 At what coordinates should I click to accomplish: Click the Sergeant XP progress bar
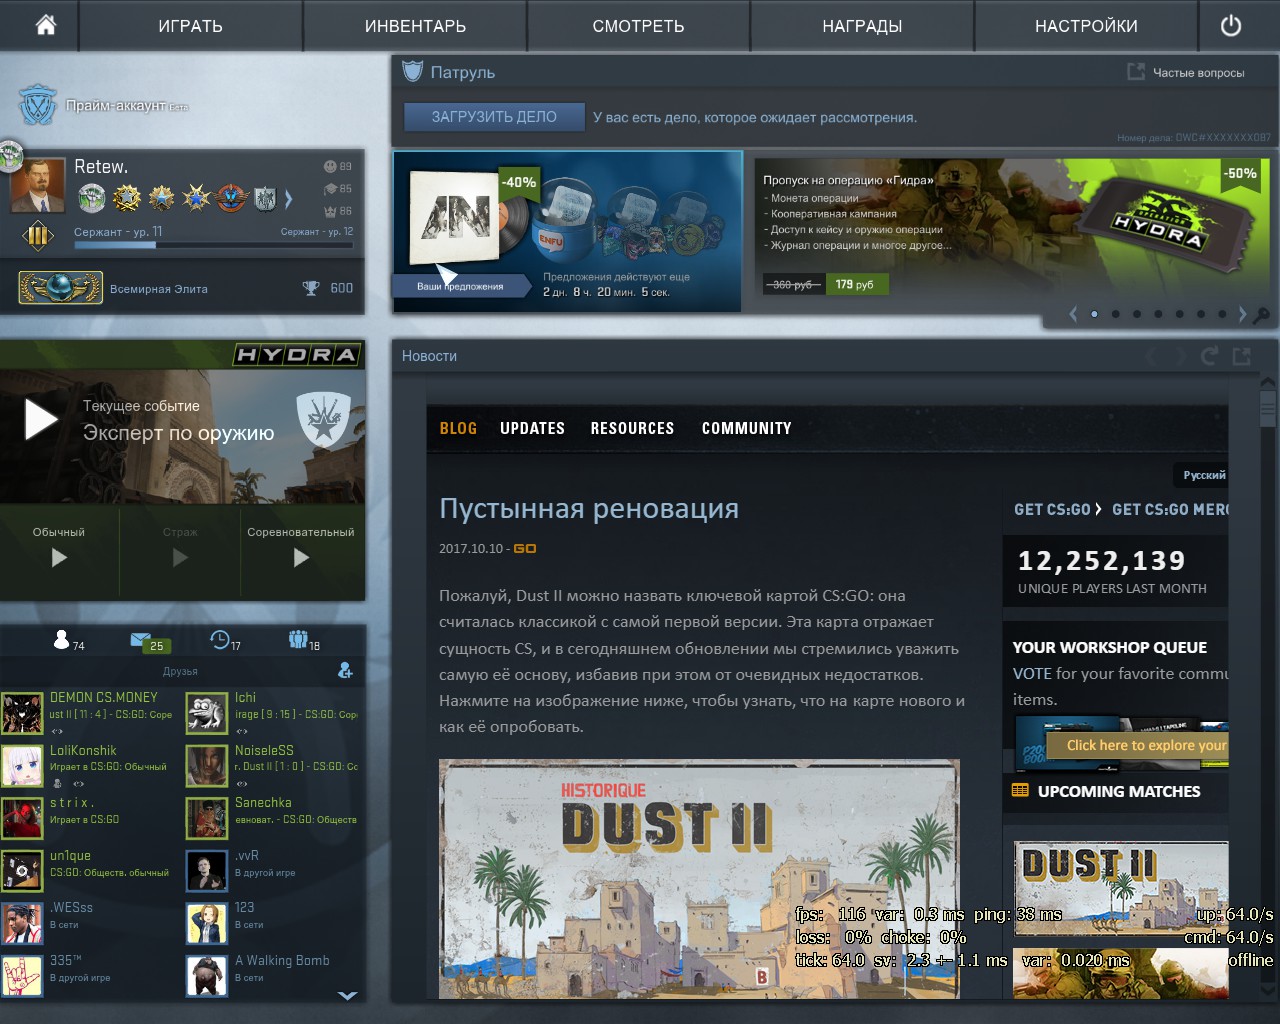point(213,244)
